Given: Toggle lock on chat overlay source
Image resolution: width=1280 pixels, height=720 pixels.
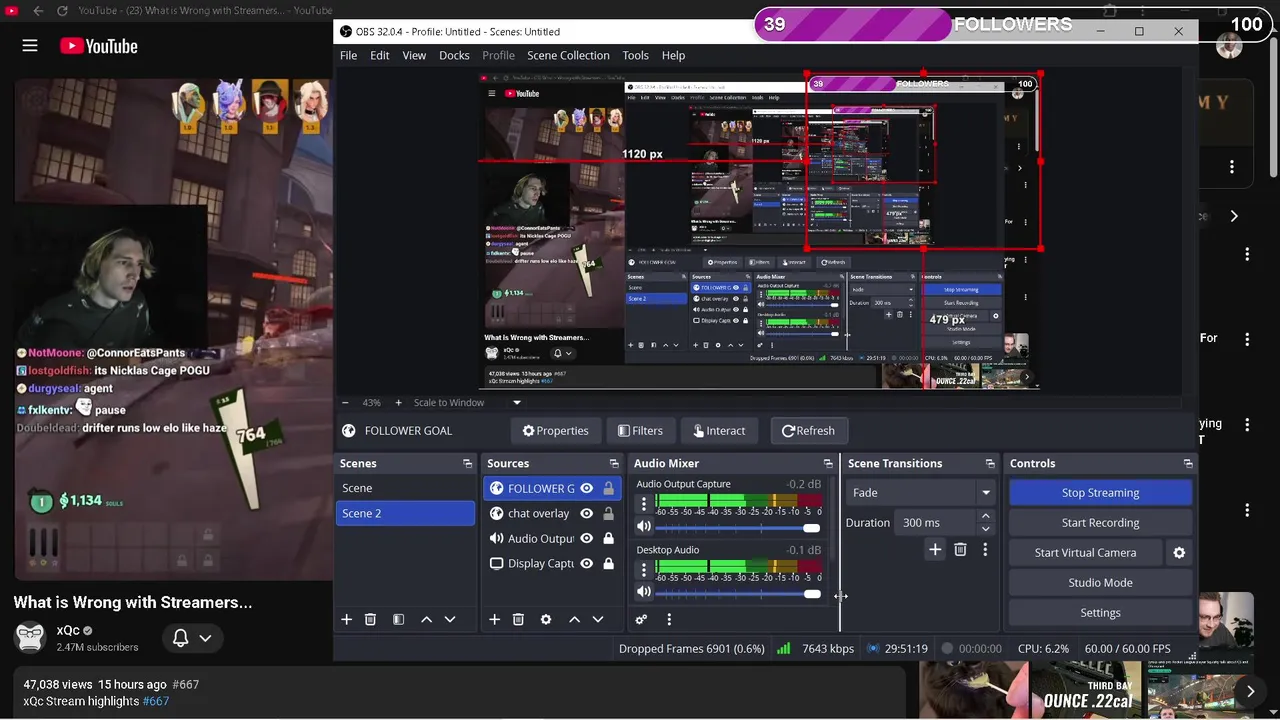Looking at the screenshot, I should pos(608,513).
